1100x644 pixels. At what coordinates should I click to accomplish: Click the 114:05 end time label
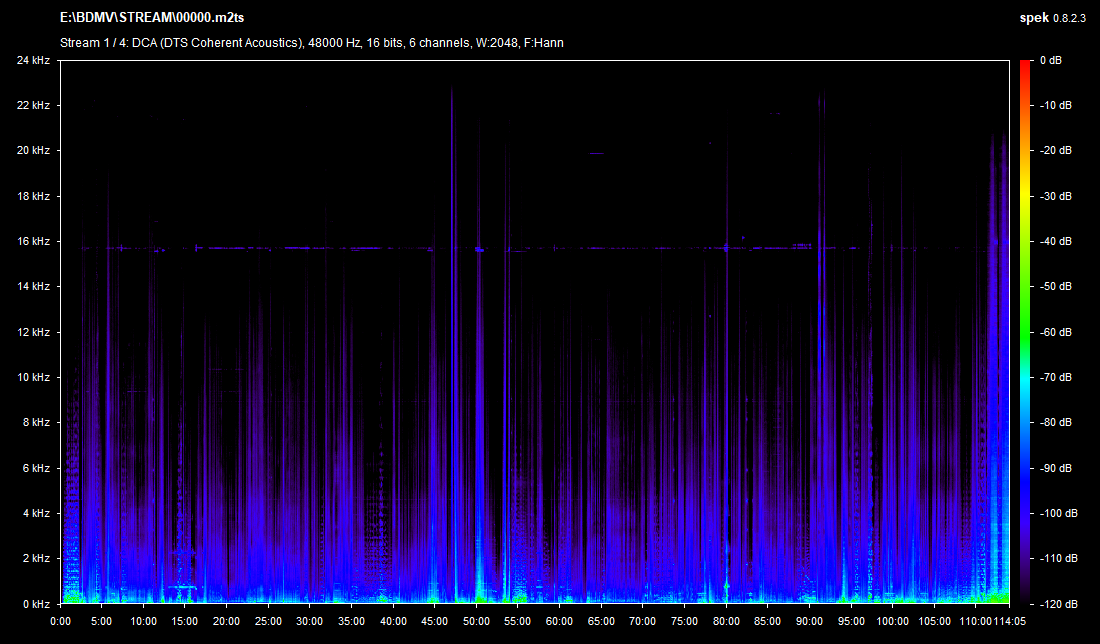(x=1009, y=620)
